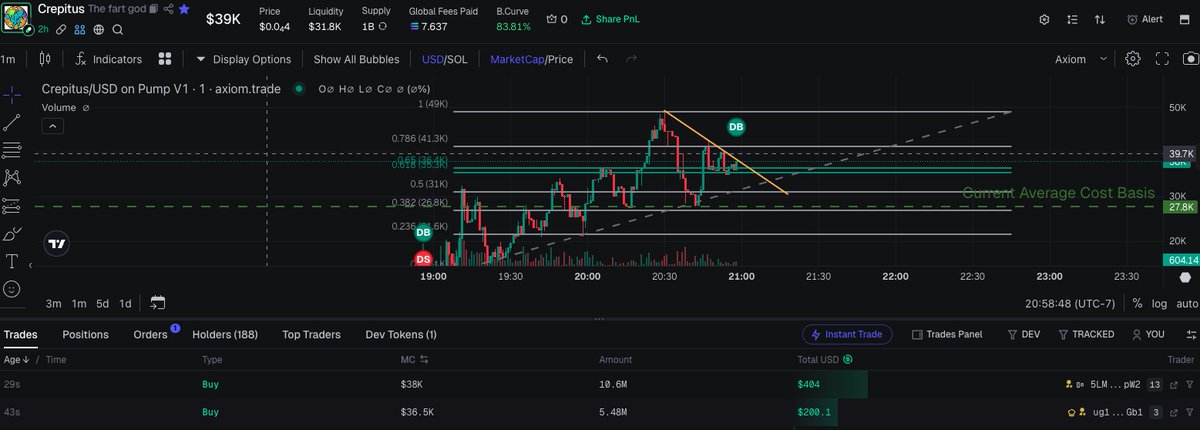Click the search magnifier icon under token name
Image resolution: width=1200 pixels, height=430 pixels.
click(117, 30)
